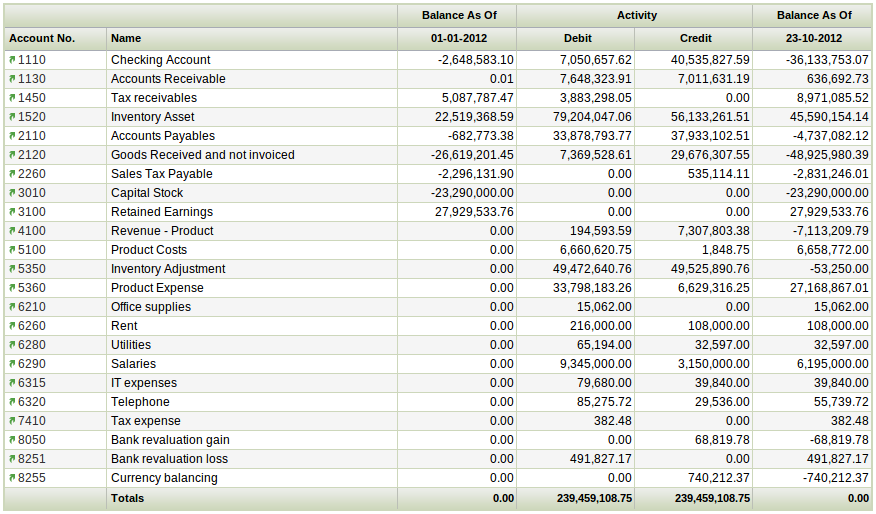876x514 pixels.
Task: Open the zoom arrow for account 4100
Action: click(12, 231)
